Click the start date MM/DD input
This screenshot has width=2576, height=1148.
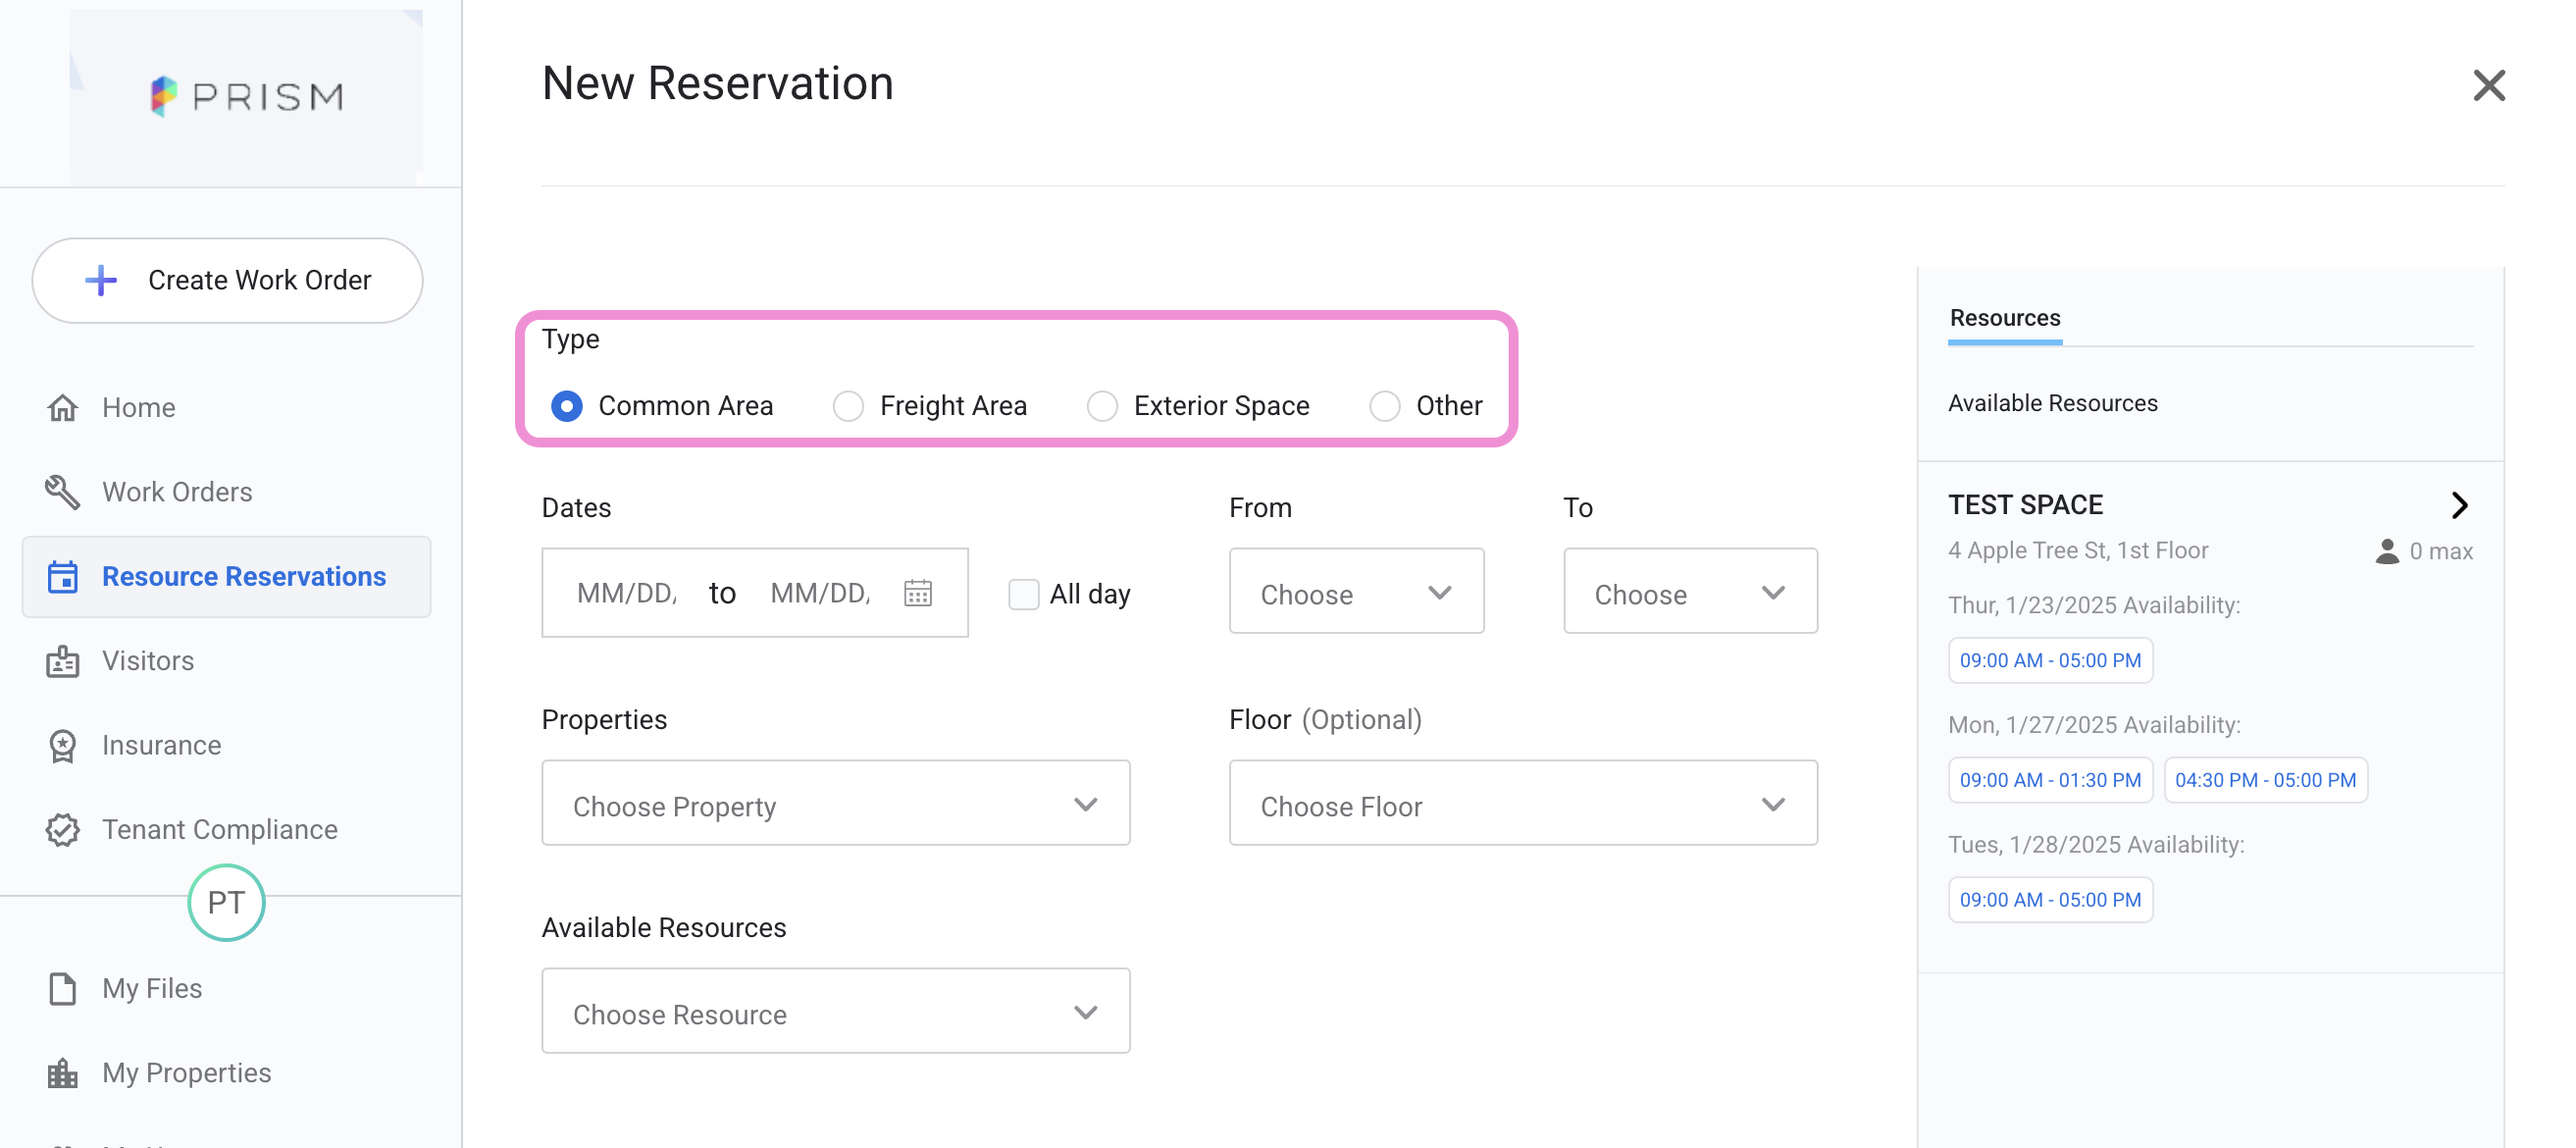coord(627,593)
